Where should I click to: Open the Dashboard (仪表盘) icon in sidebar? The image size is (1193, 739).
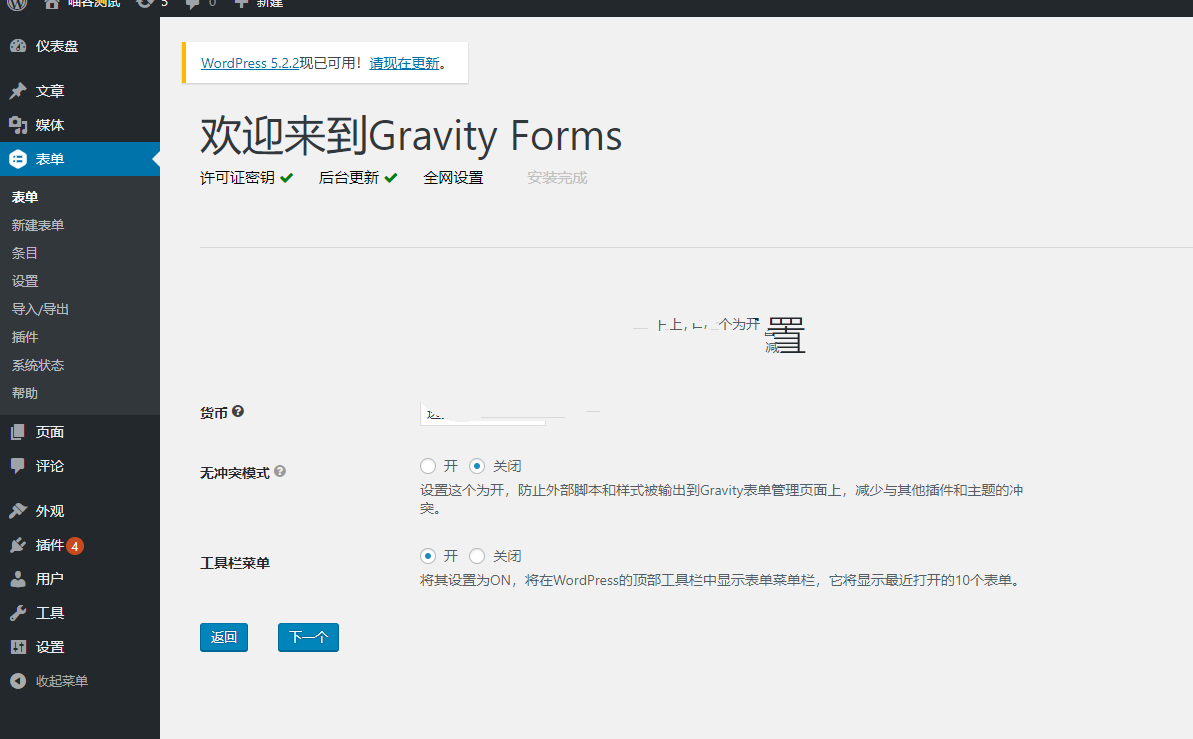pos(18,46)
